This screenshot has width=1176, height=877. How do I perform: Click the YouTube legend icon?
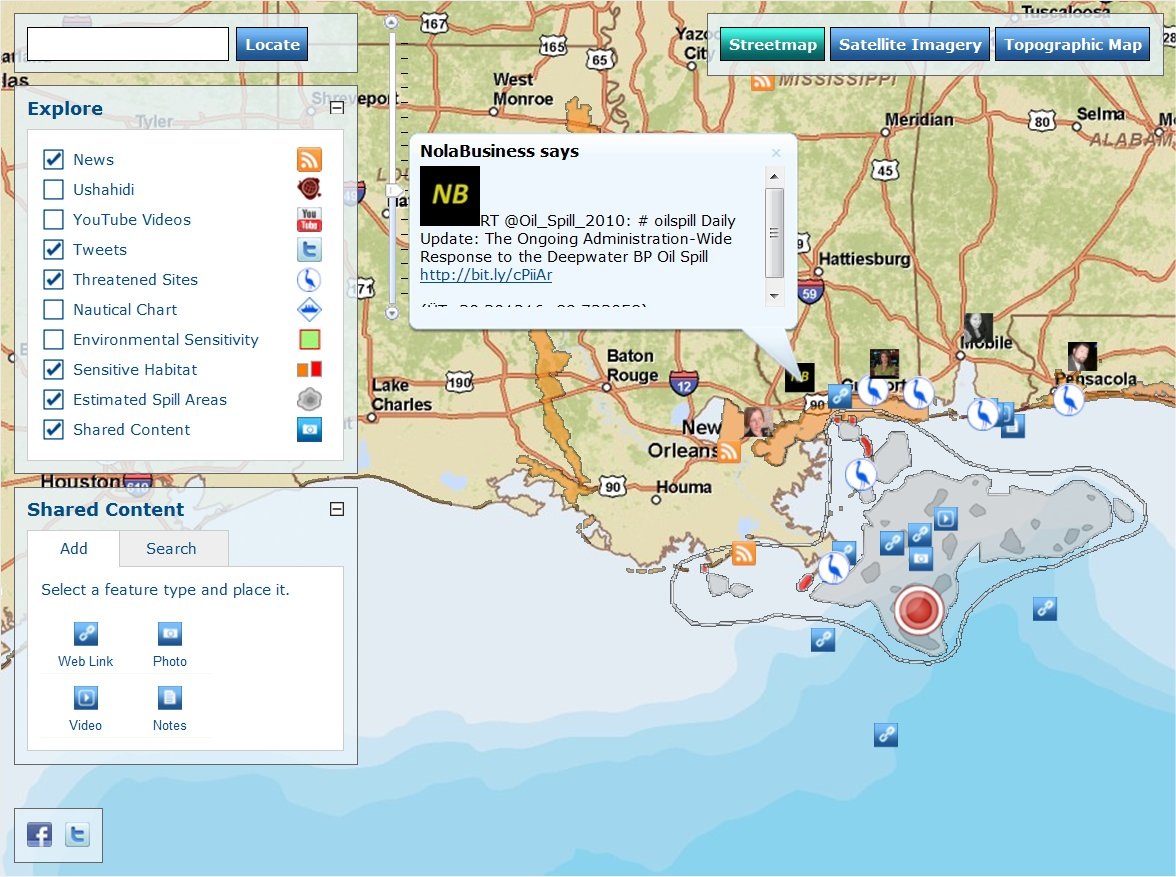pos(309,219)
